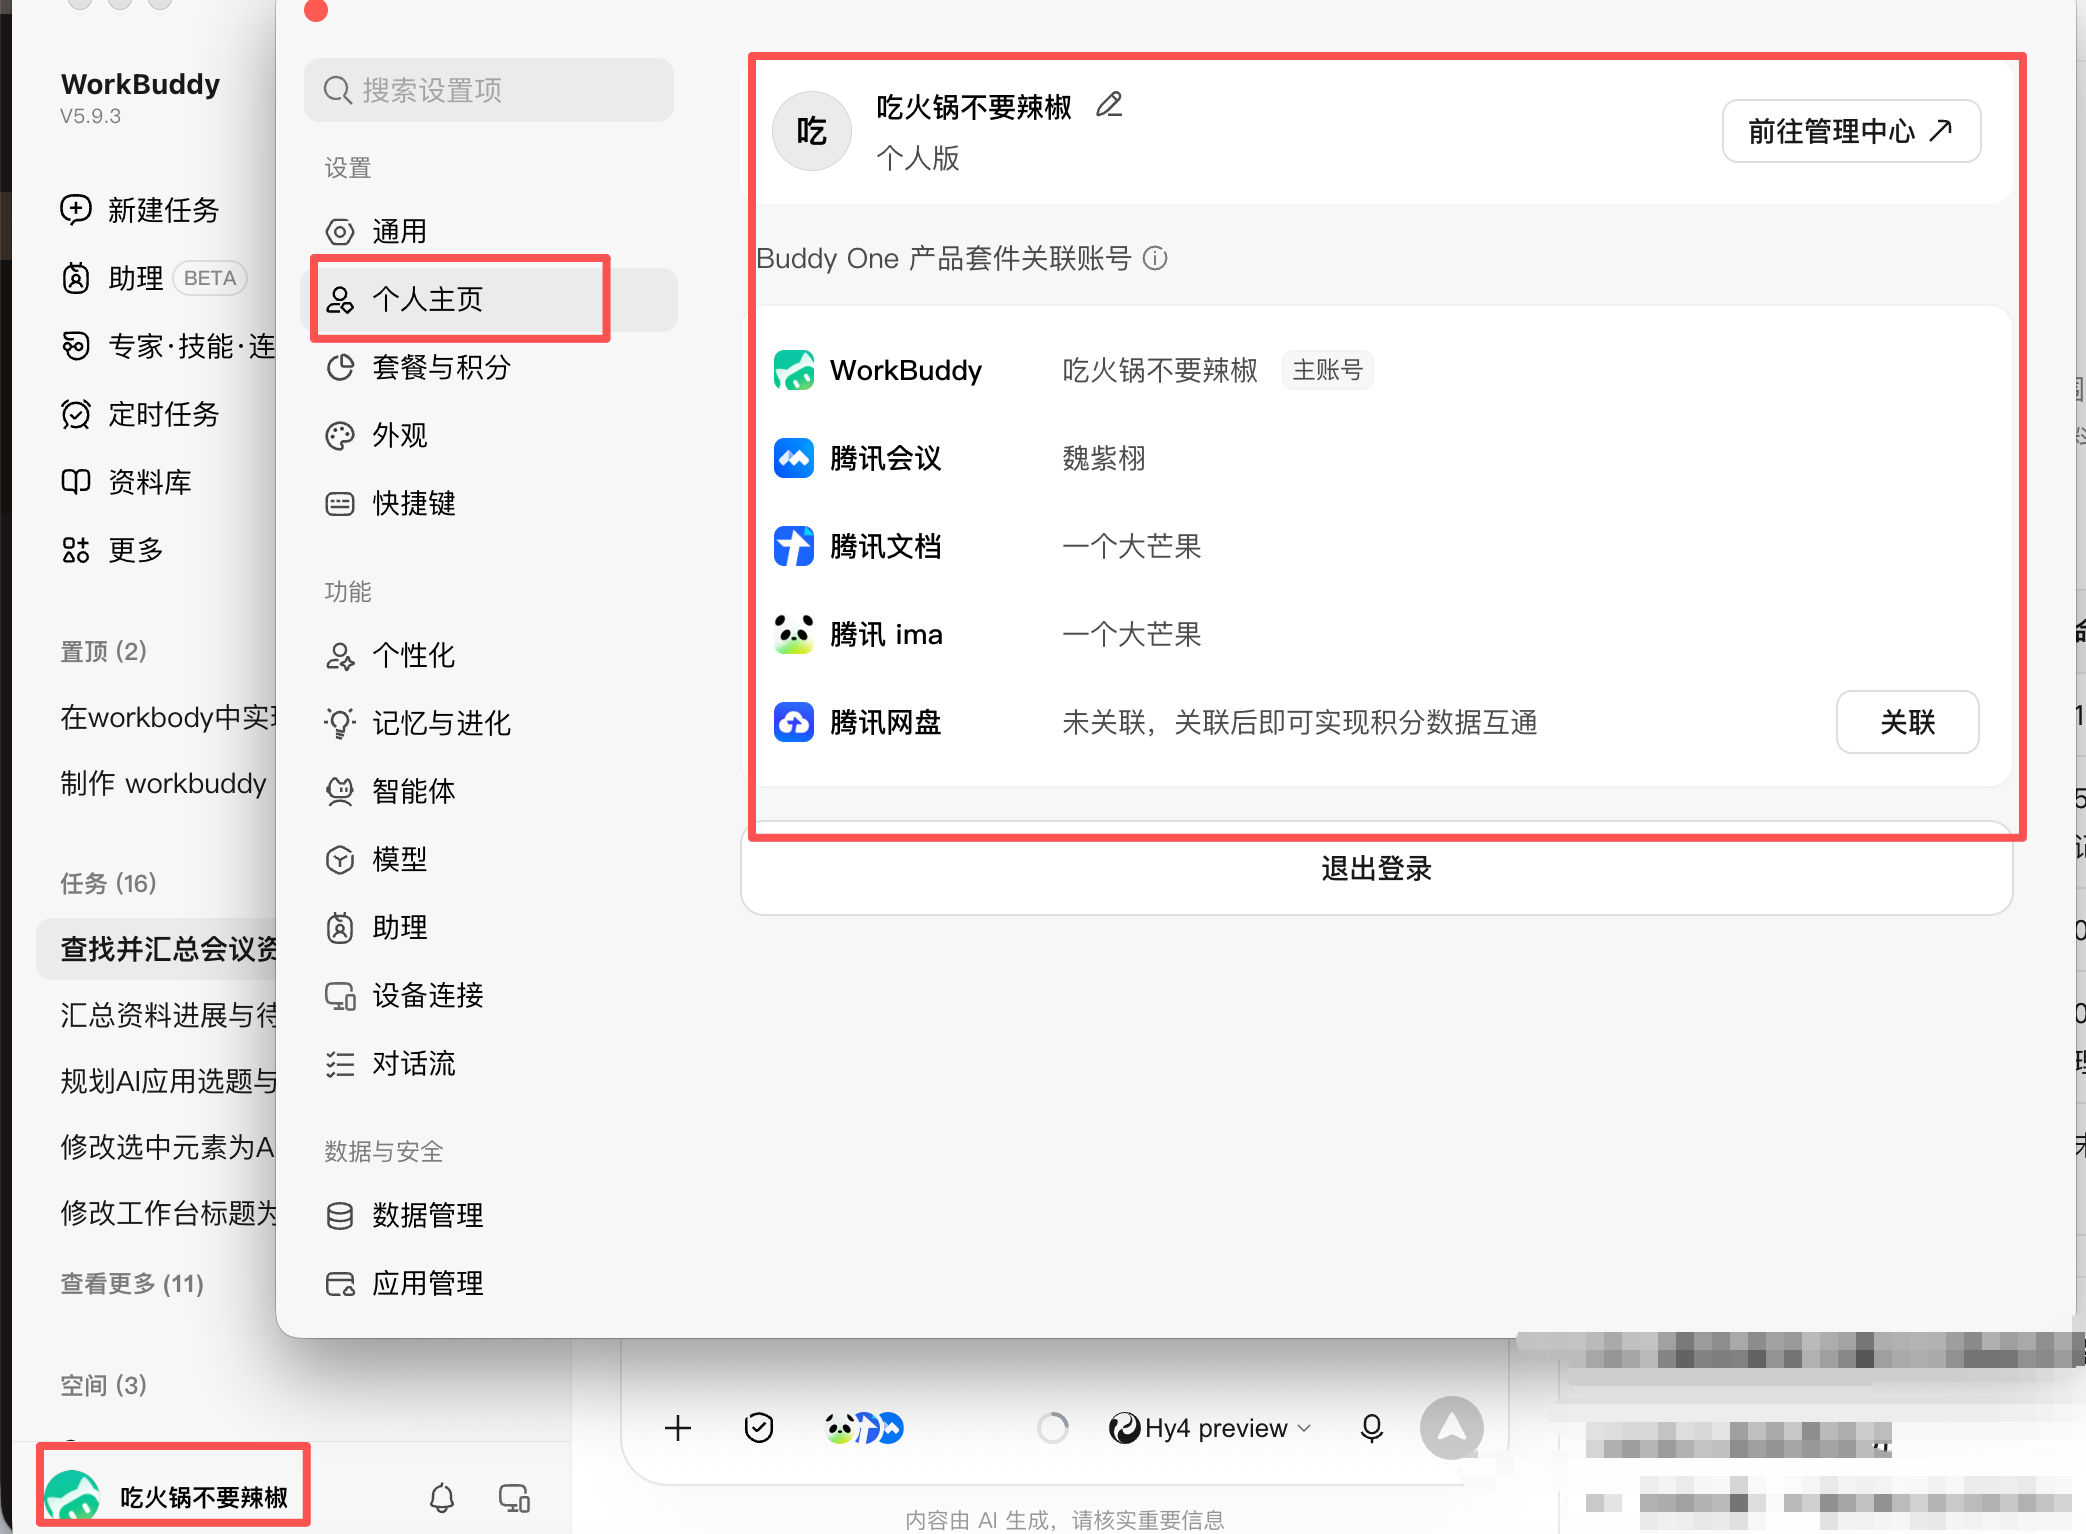Click the device connection icon beside bell
The height and width of the screenshot is (1534, 2086).
[x=514, y=1497]
